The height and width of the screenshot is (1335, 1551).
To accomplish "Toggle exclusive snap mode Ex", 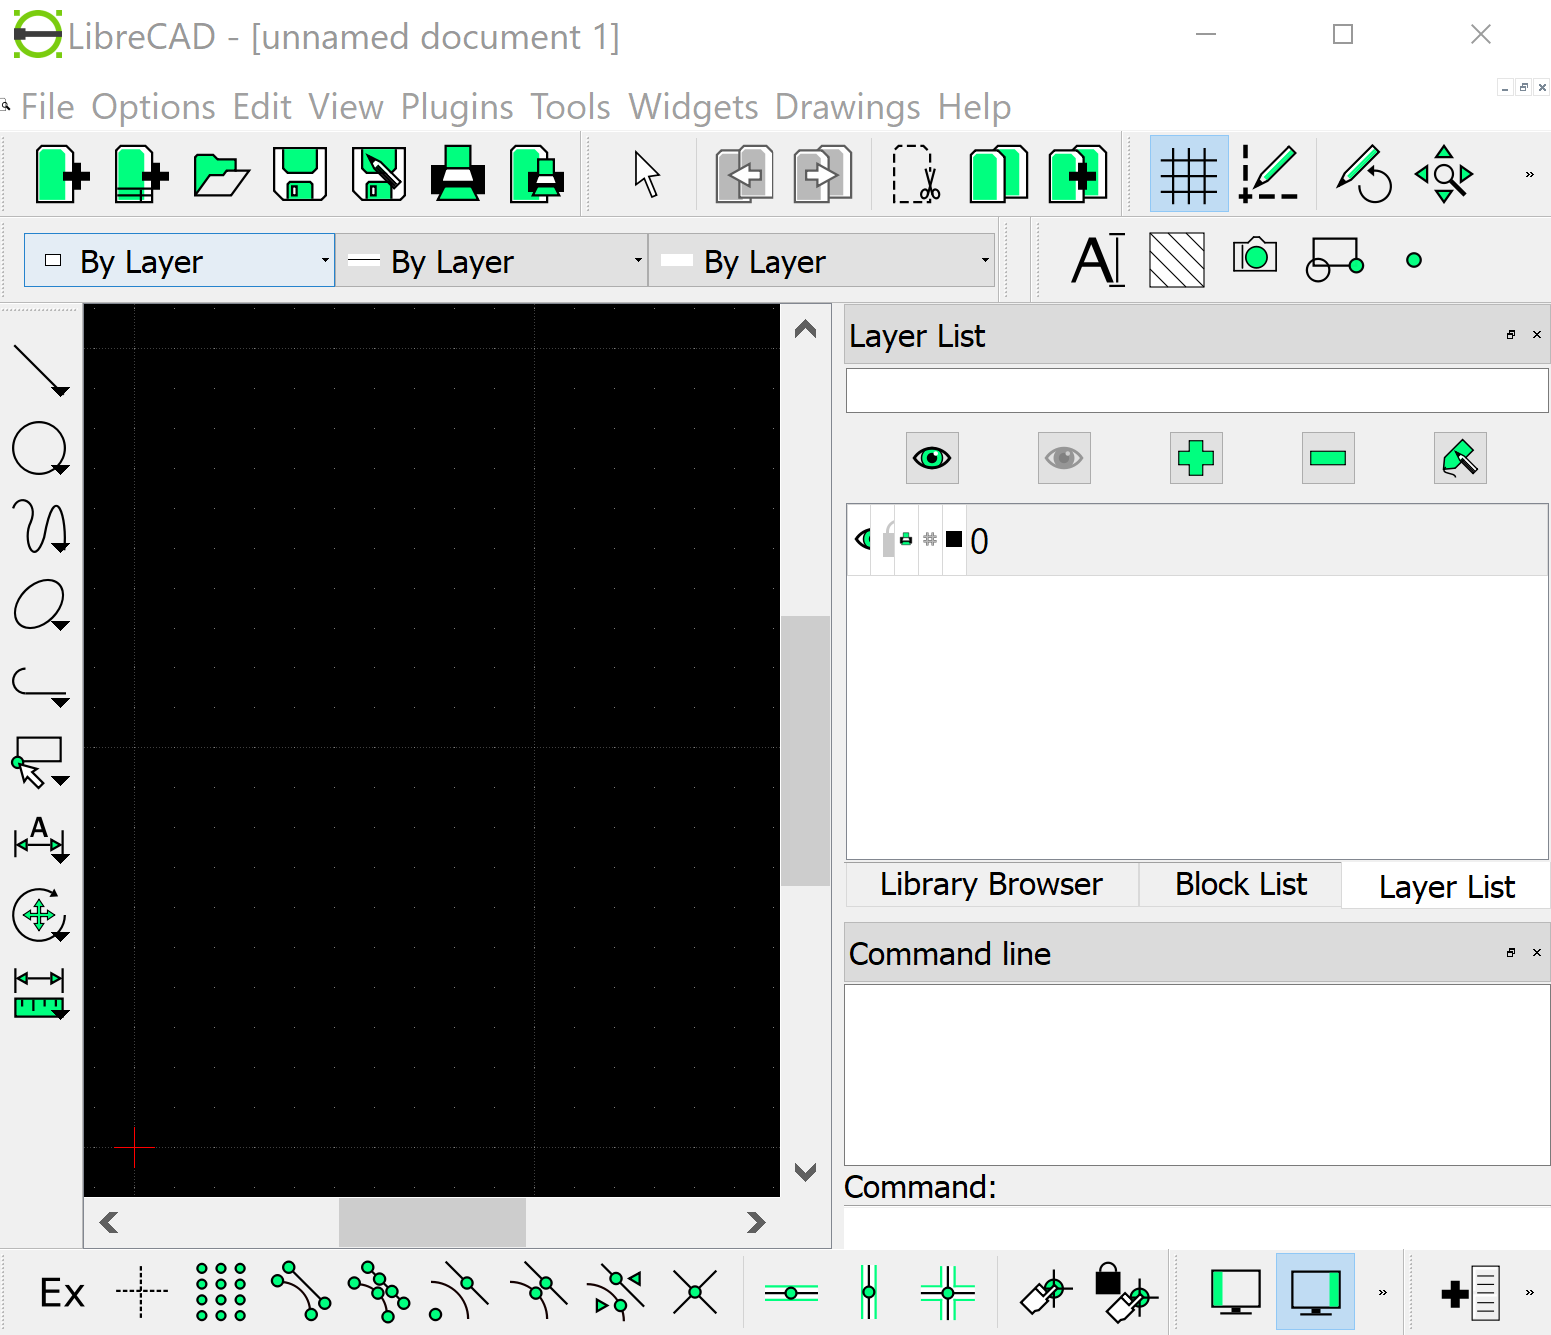I will 62,1293.
